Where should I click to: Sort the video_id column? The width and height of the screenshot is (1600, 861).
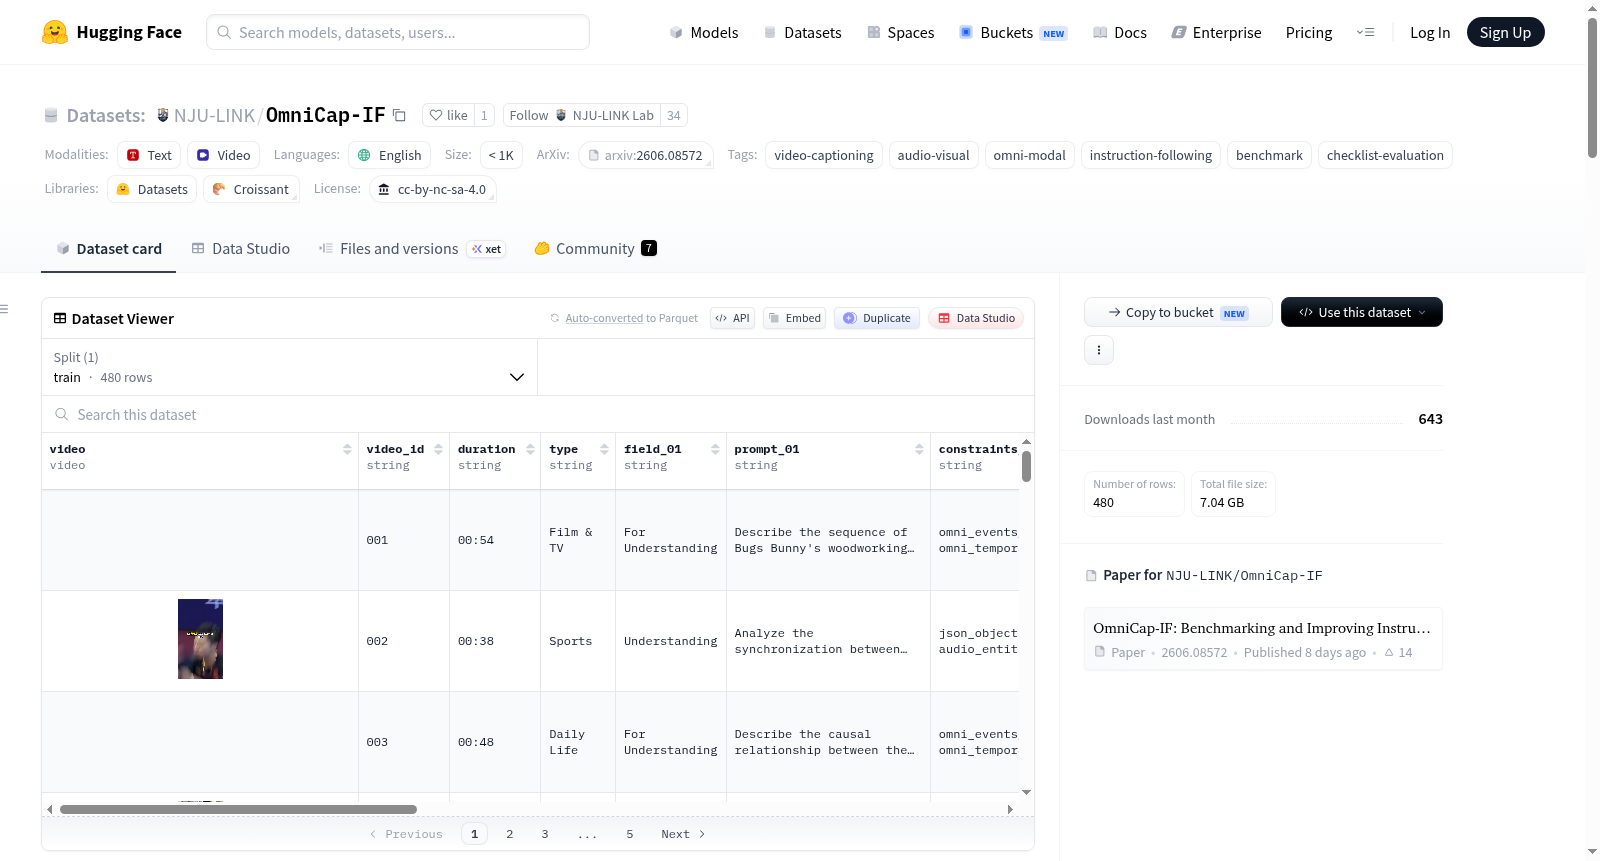[x=438, y=449]
